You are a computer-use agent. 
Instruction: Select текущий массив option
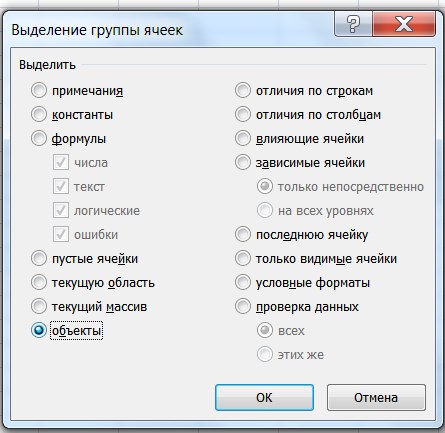pos(39,306)
